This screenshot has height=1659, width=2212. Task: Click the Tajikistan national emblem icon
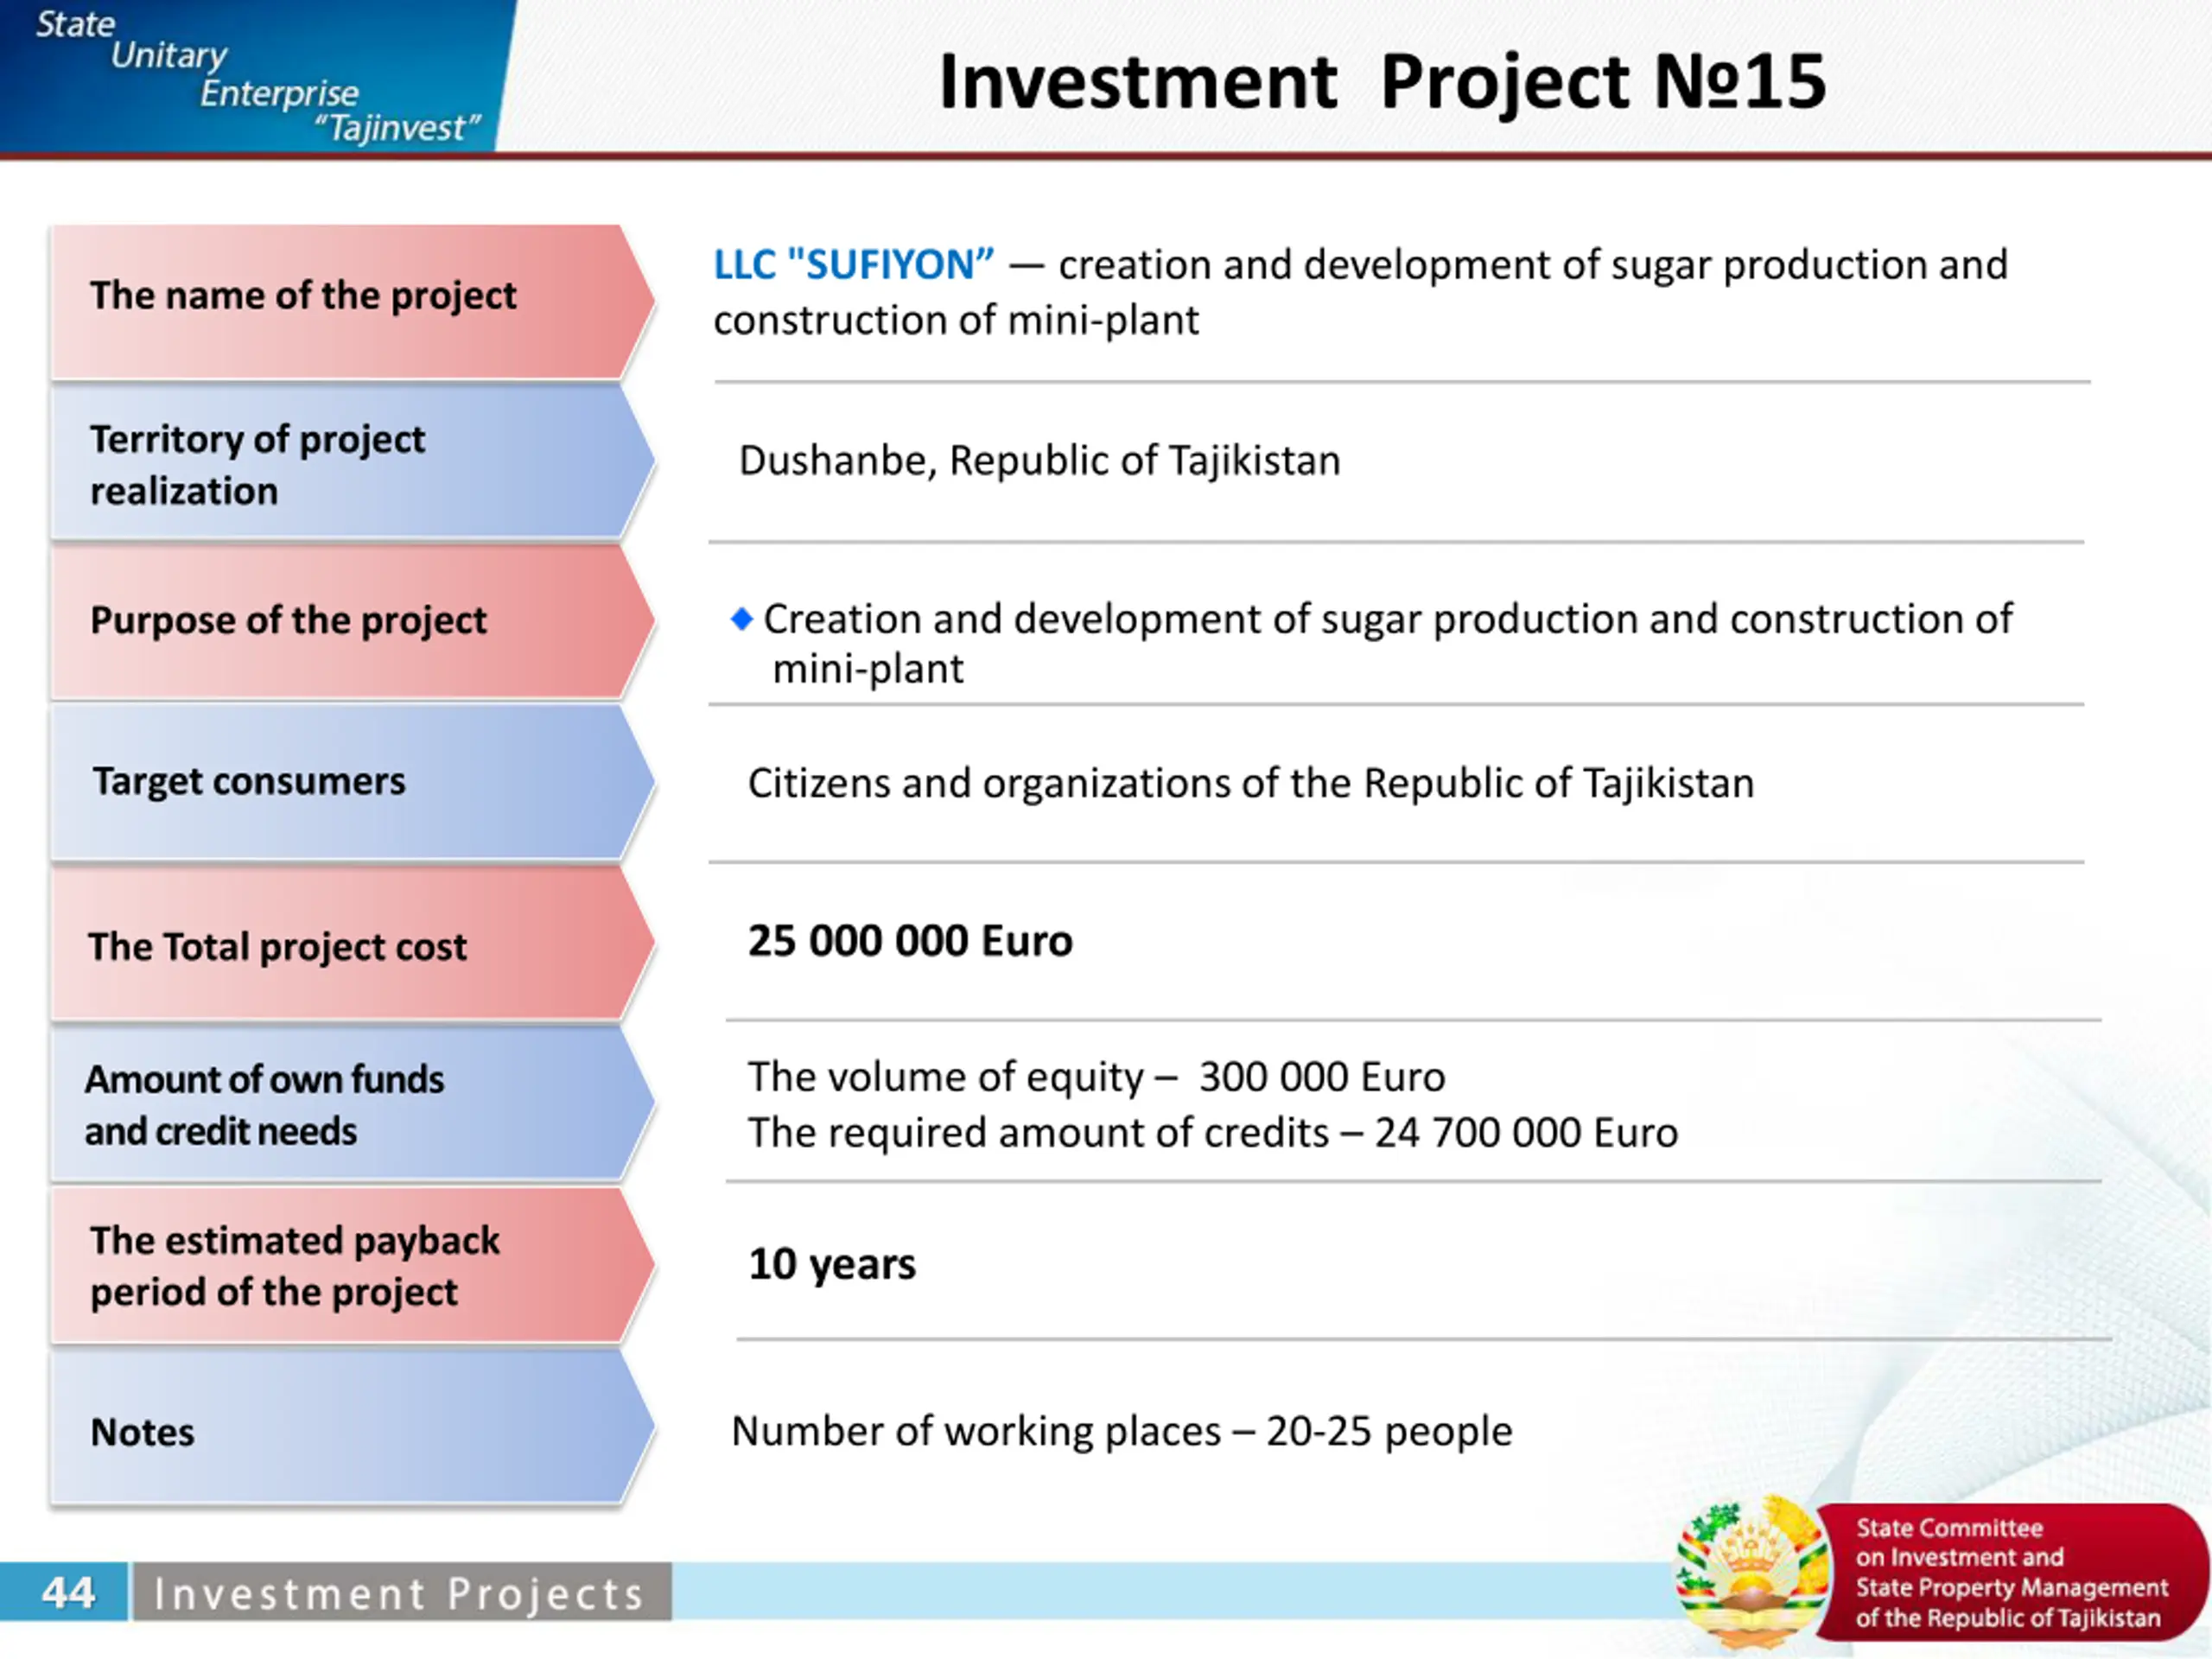[1753, 1572]
